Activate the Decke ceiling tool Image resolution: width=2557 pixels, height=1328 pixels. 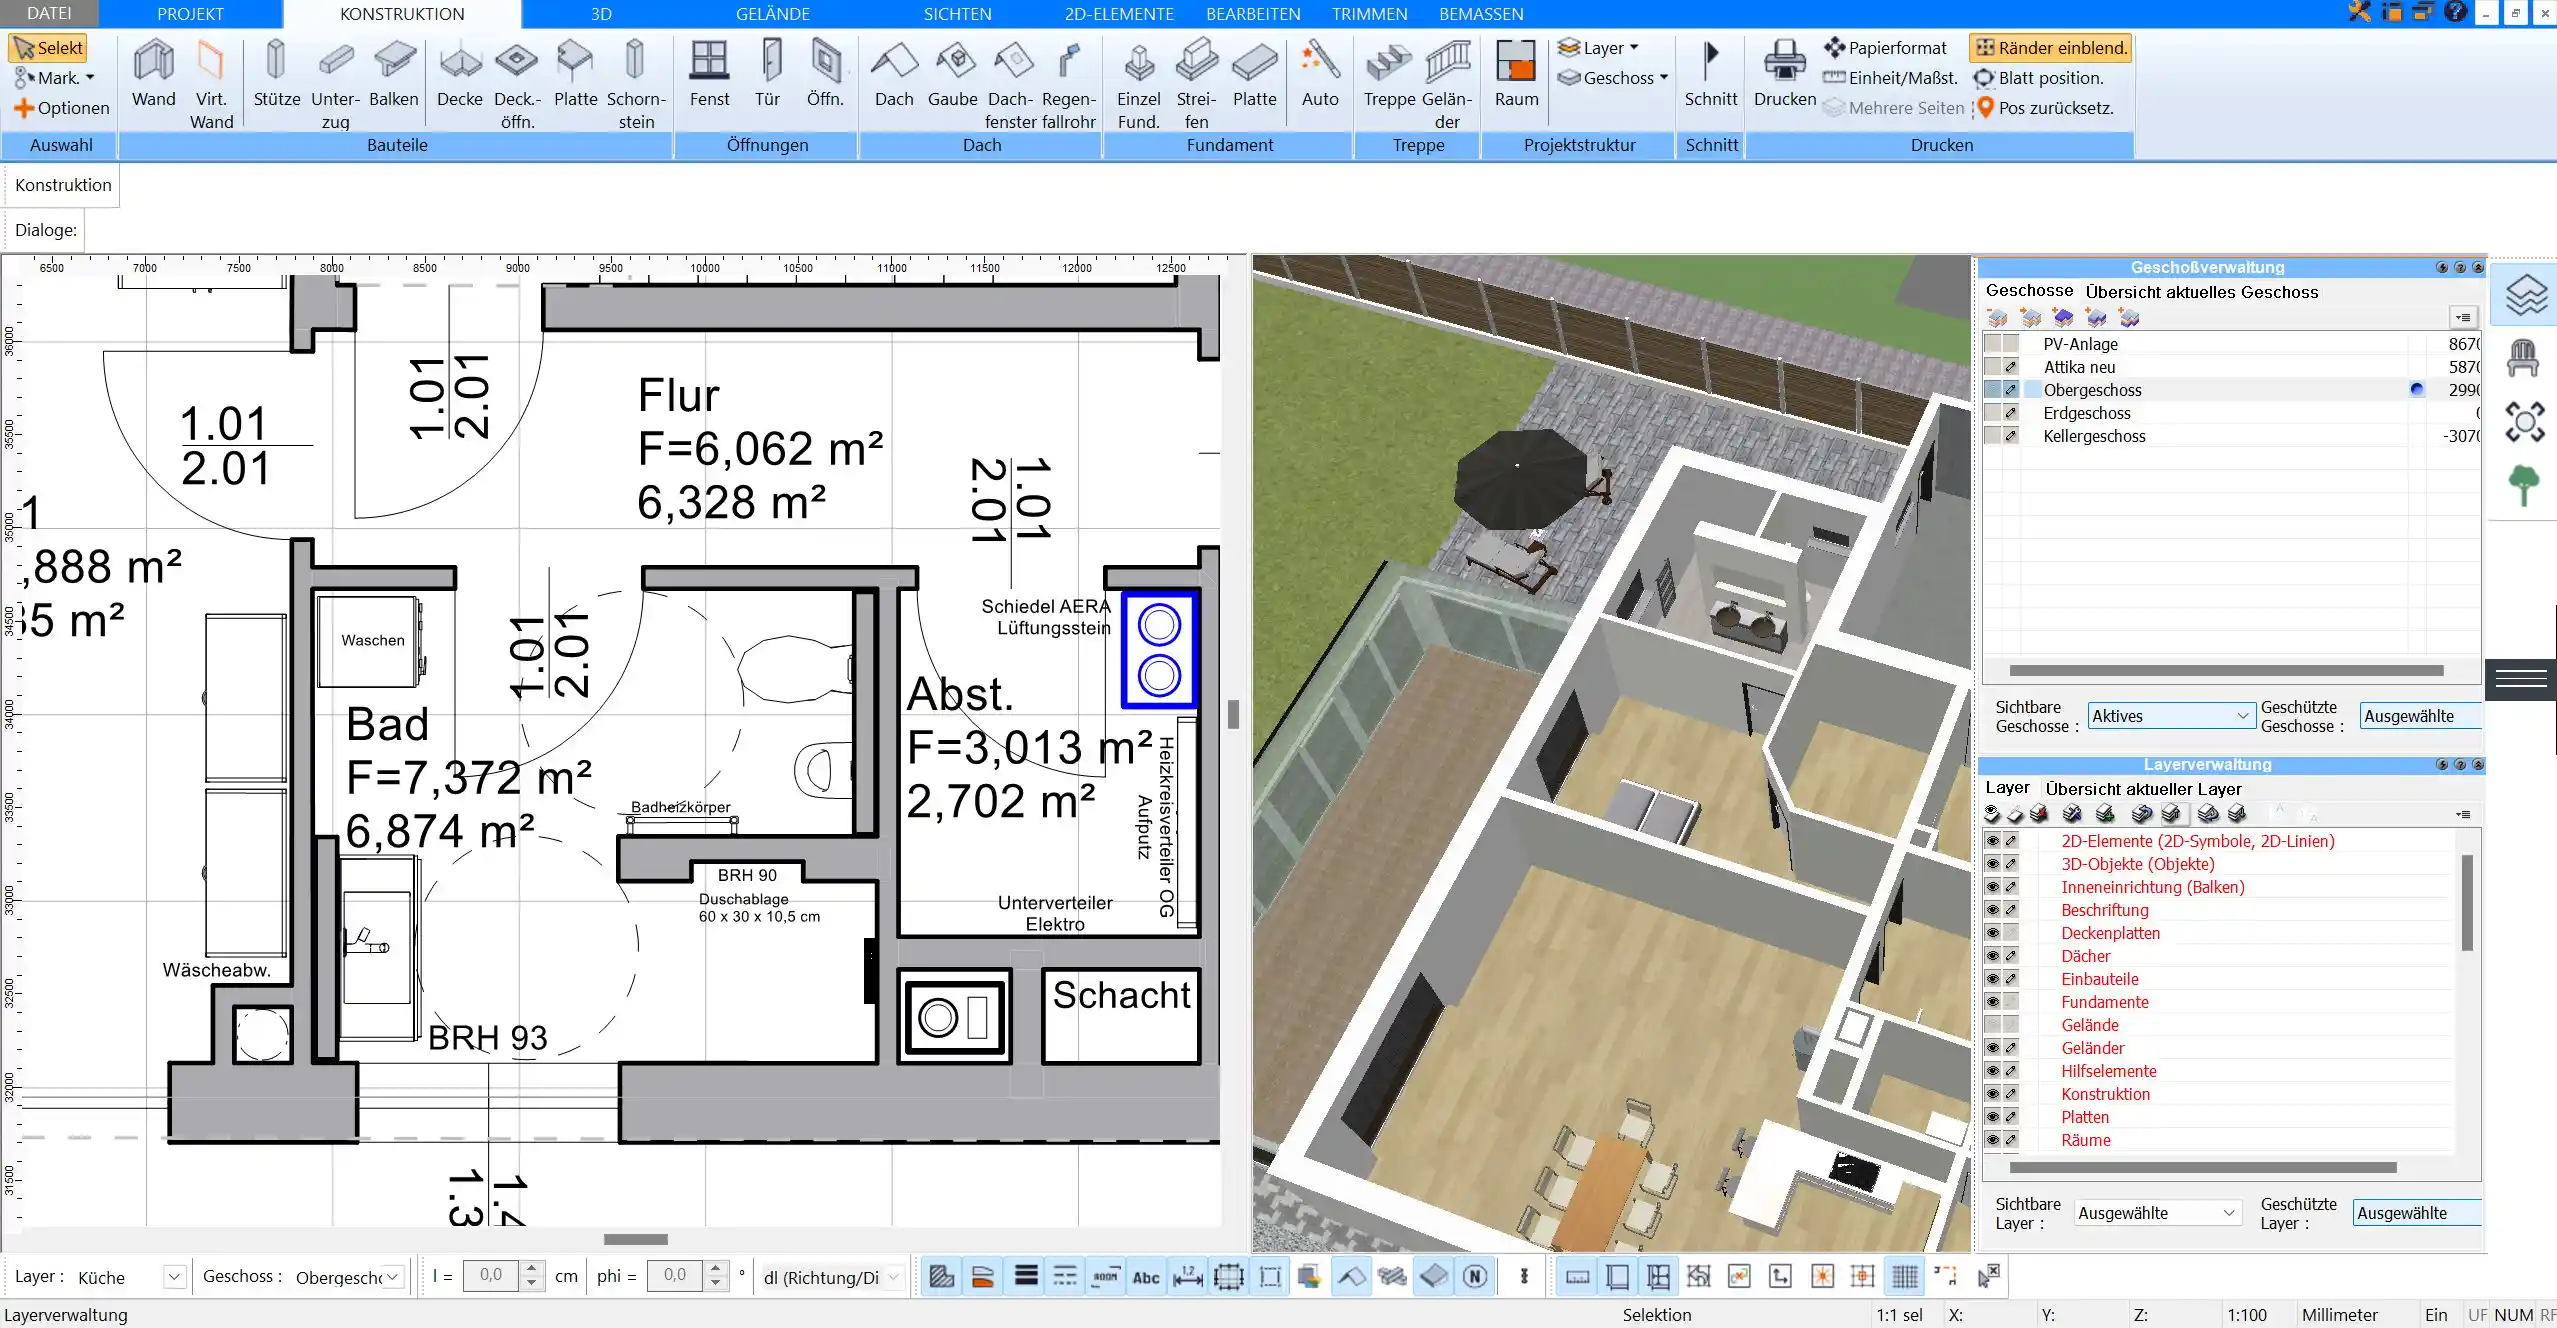pyautogui.click(x=460, y=73)
